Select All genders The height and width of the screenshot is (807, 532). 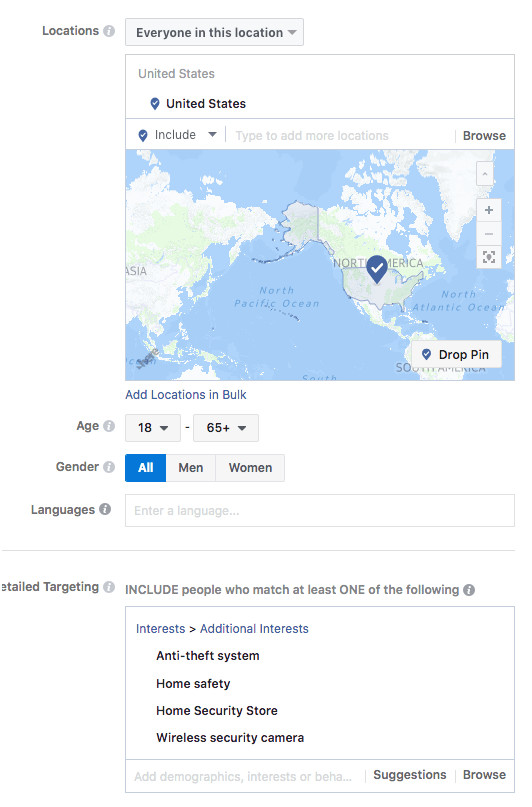[146, 468]
